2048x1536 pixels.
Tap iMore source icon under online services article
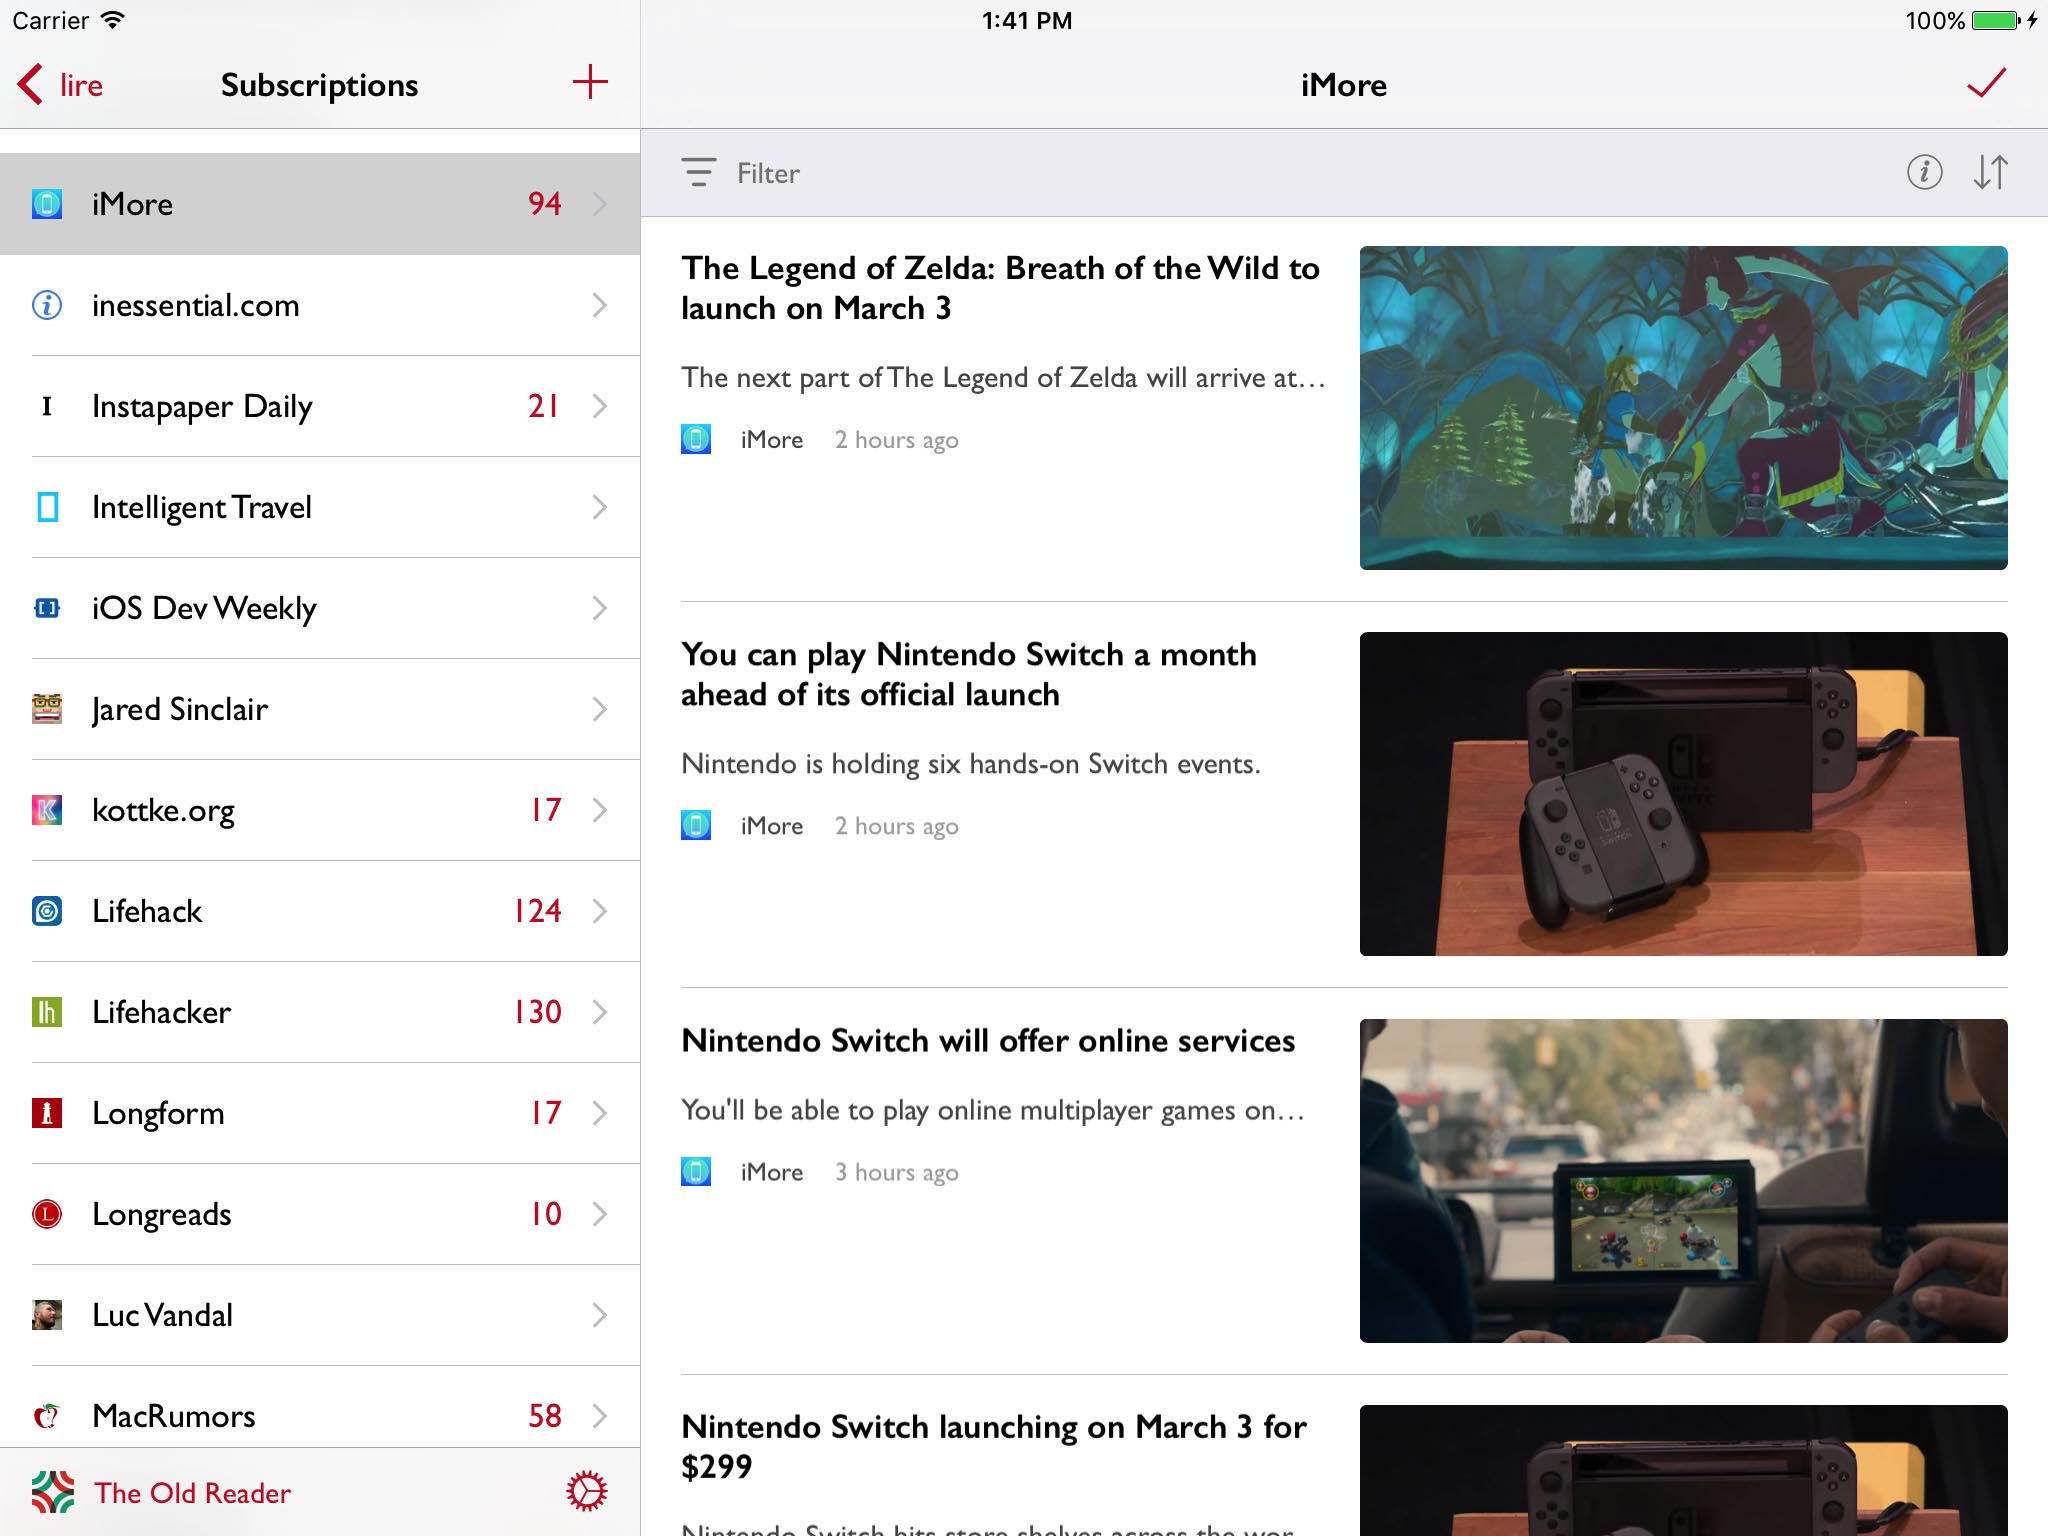click(x=696, y=1171)
